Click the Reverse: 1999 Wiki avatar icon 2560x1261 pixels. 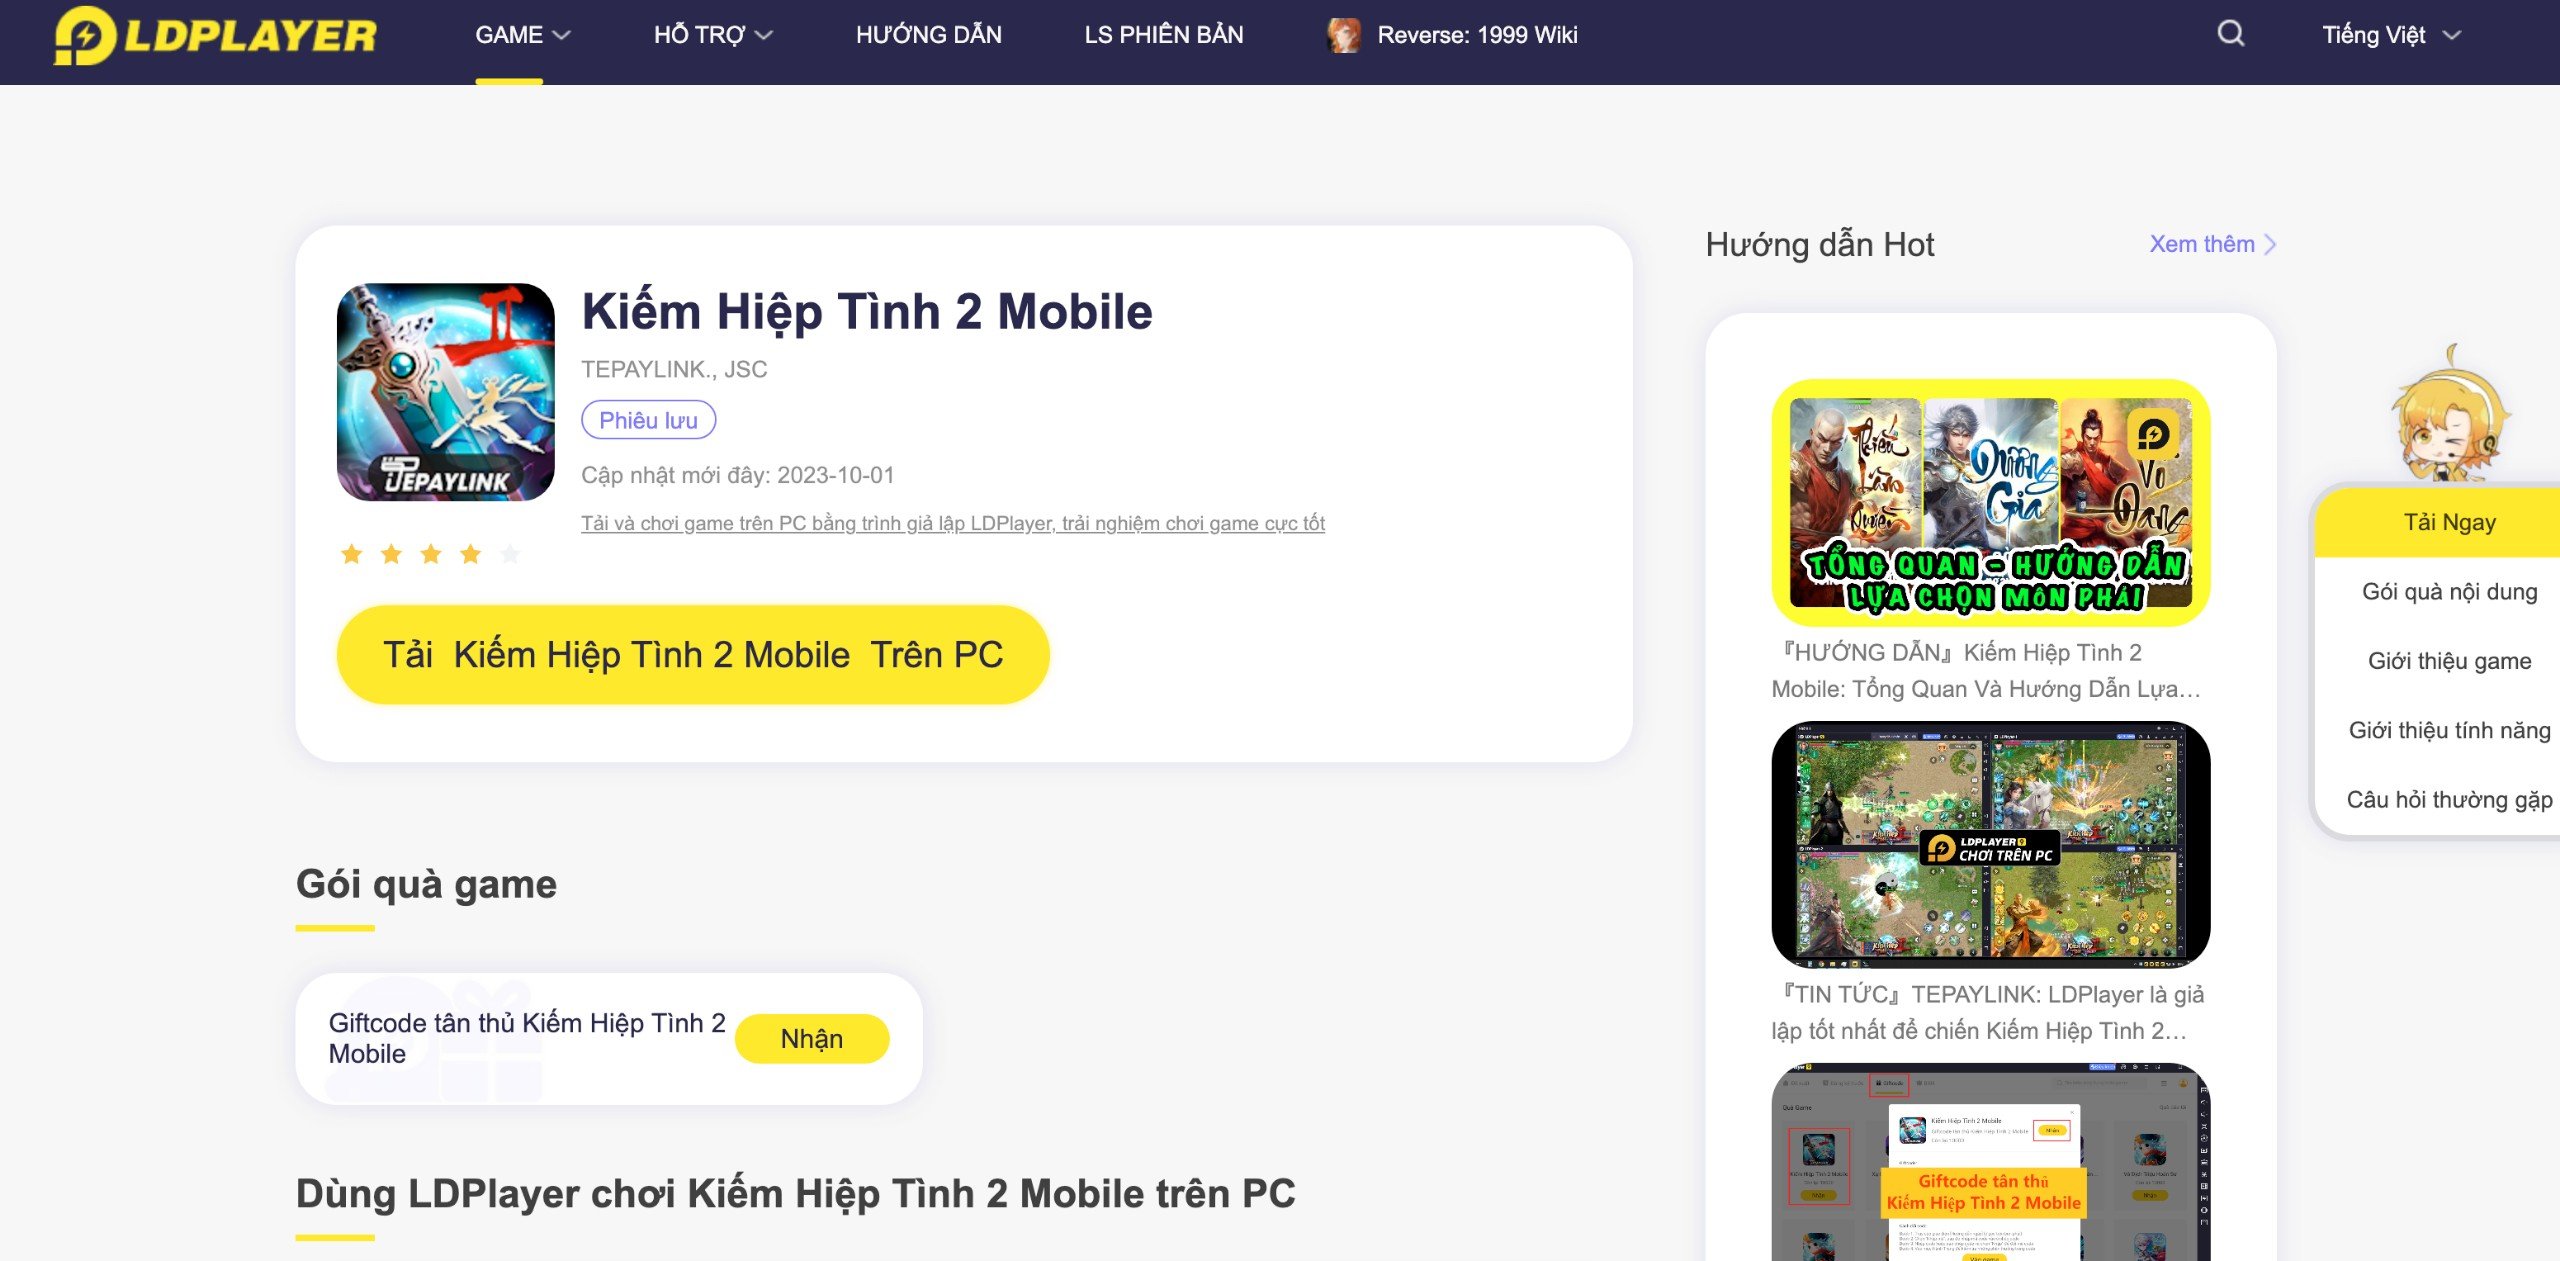pos(1344,34)
